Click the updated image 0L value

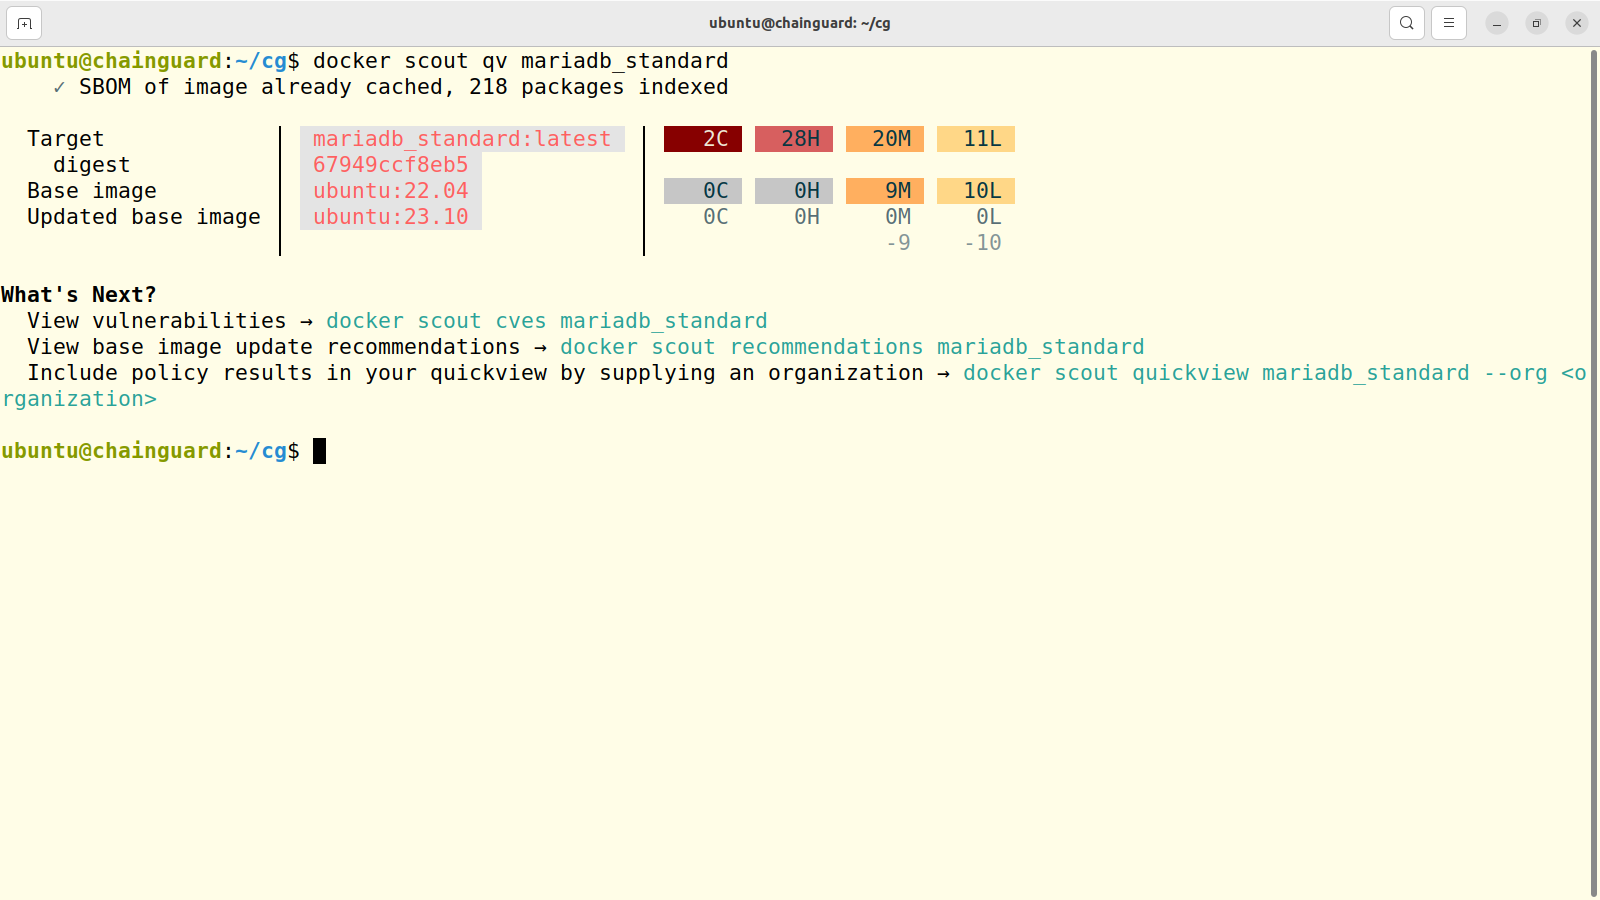pyautogui.click(x=989, y=217)
